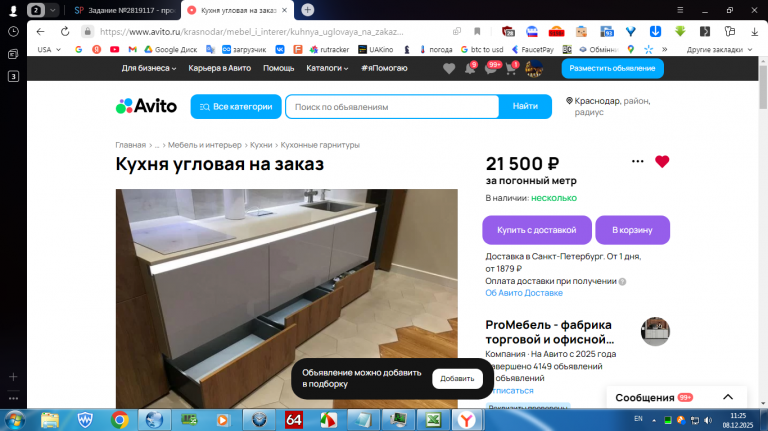Viewport: 768px width, 431px height.
Task: Open Об Авито Доставке link
Action: tap(524, 293)
